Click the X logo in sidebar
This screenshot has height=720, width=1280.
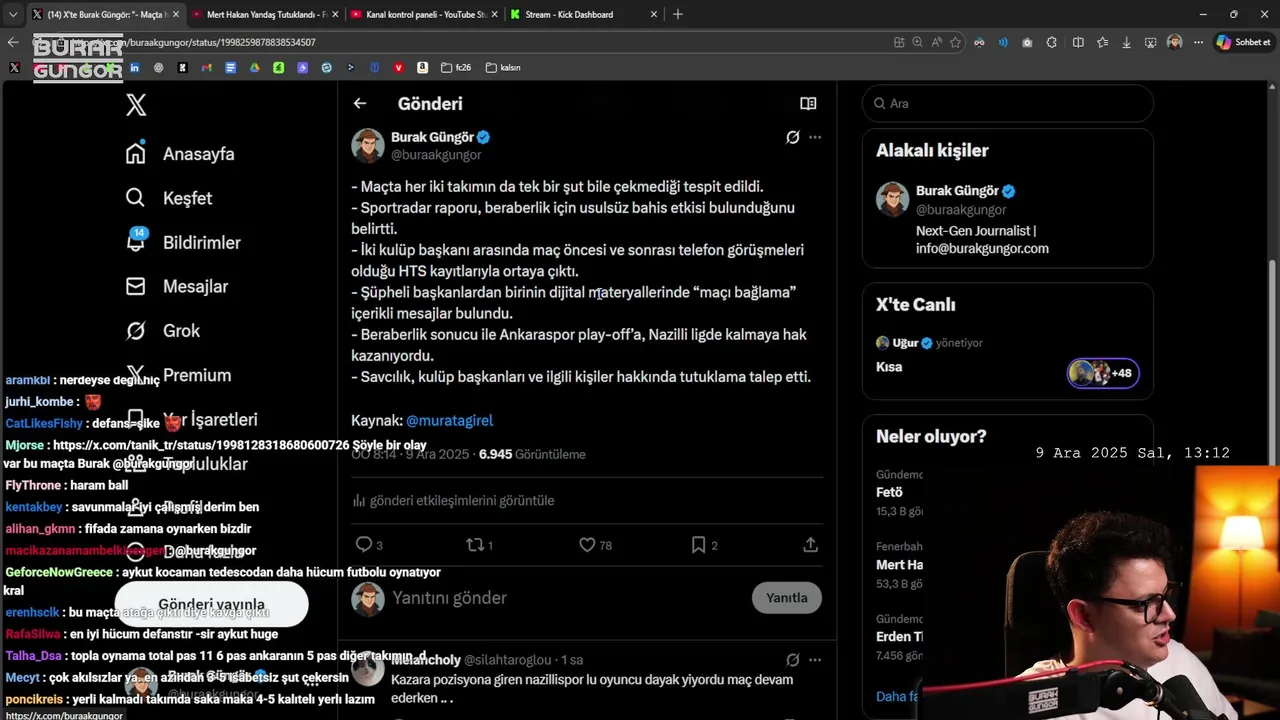pos(136,105)
